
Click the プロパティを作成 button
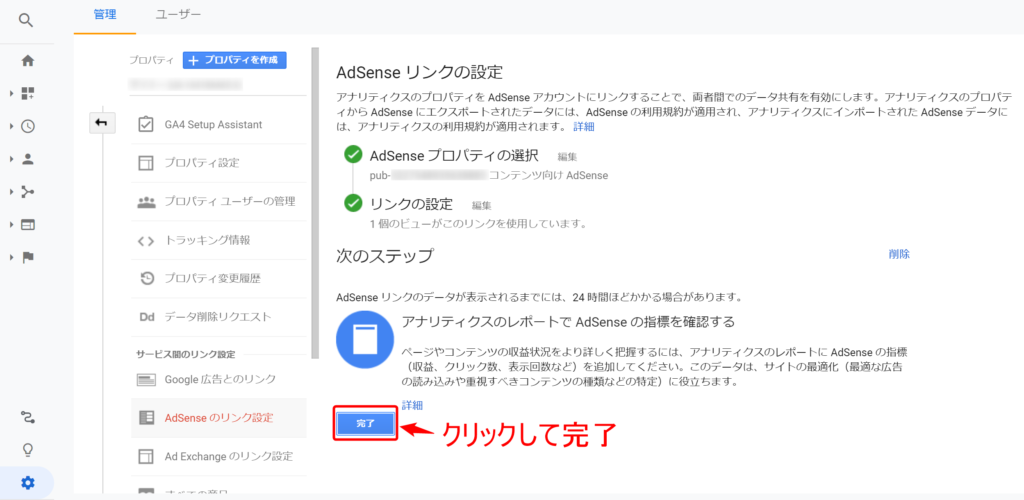234,60
